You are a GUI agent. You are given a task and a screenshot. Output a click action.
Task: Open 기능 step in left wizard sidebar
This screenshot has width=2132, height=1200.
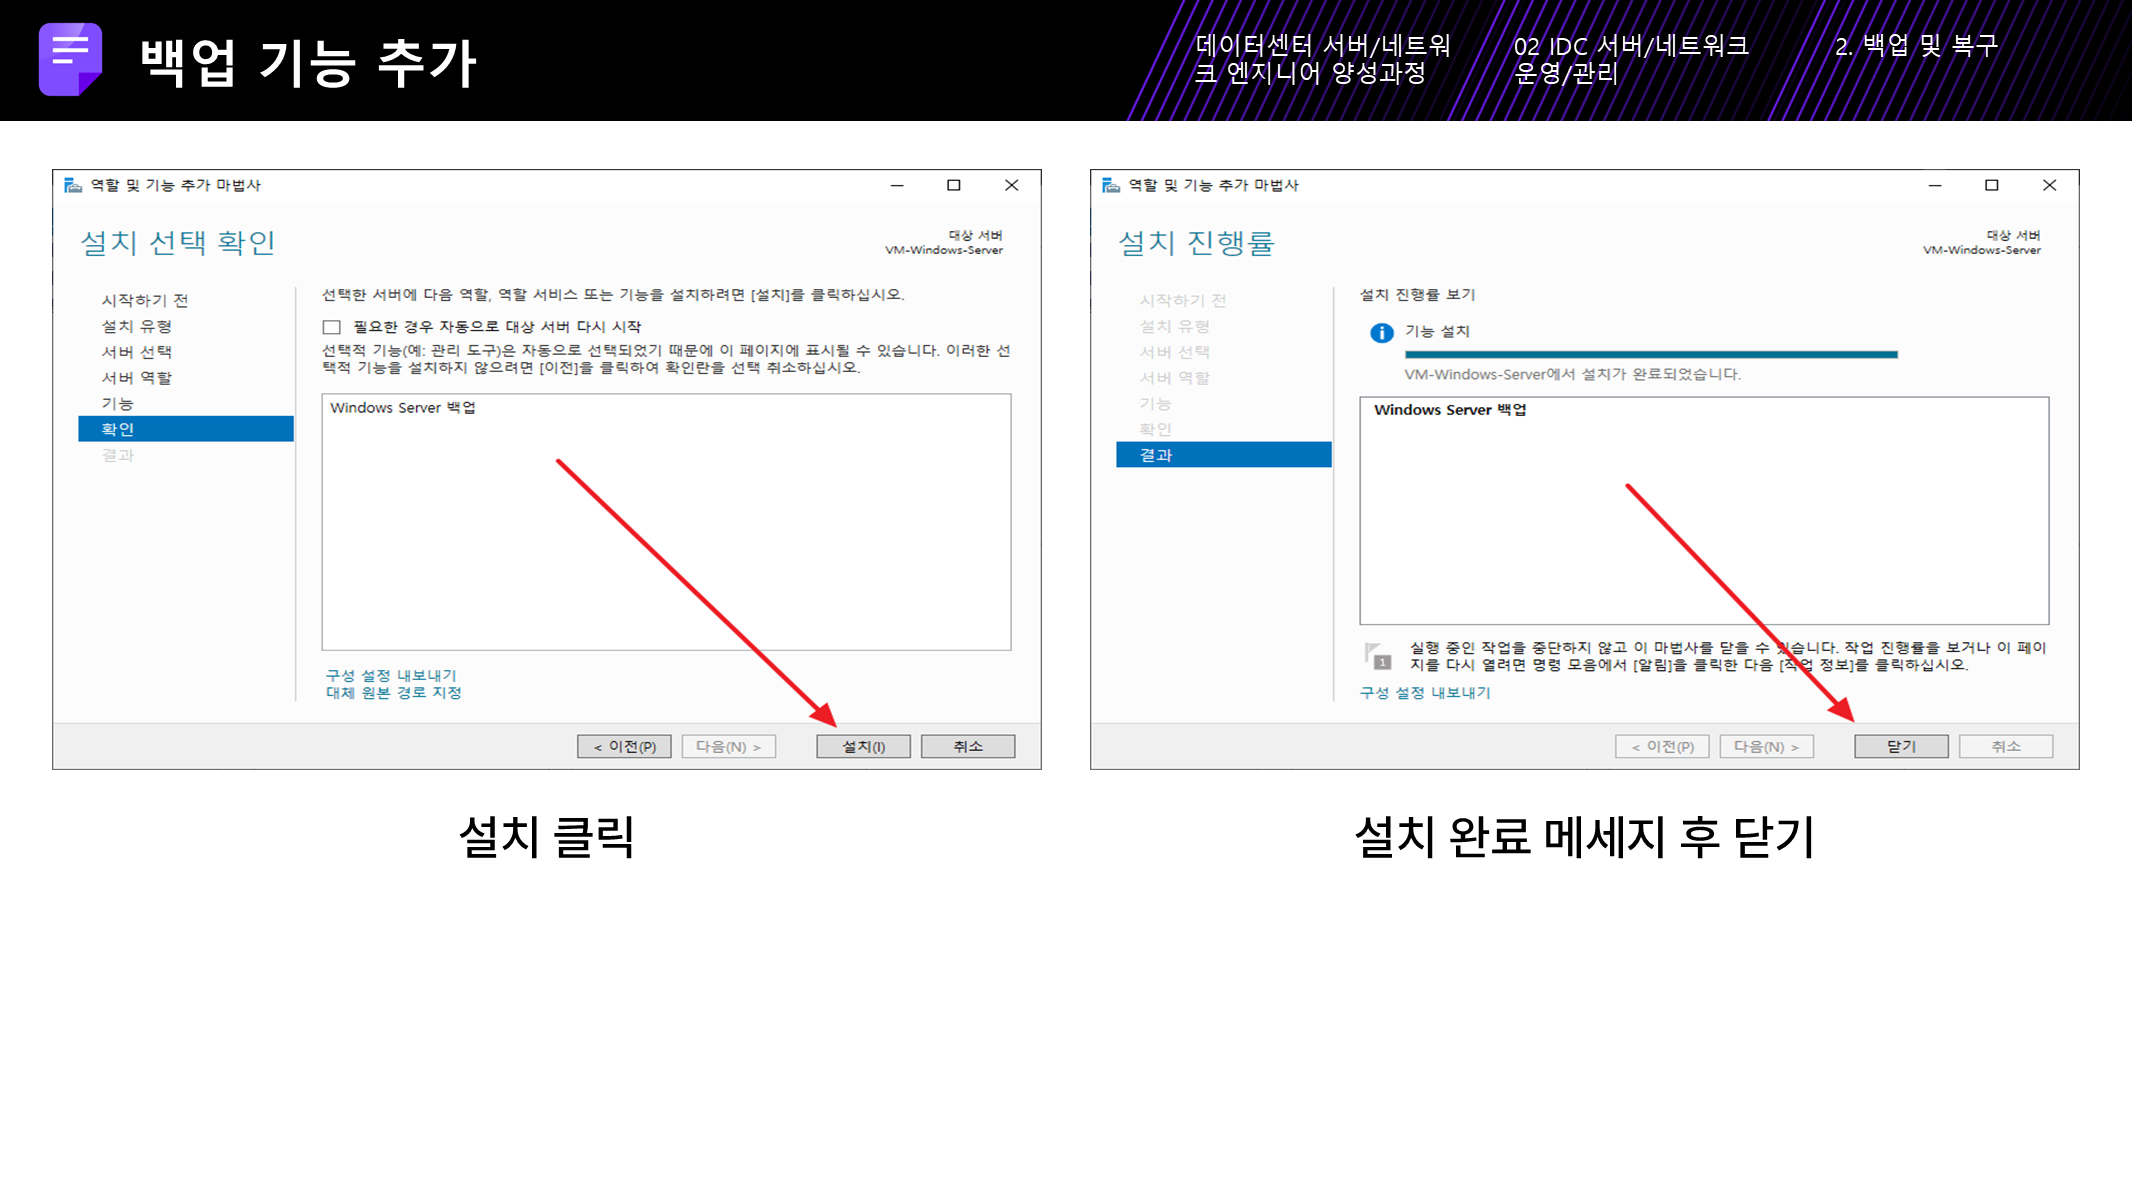117,404
